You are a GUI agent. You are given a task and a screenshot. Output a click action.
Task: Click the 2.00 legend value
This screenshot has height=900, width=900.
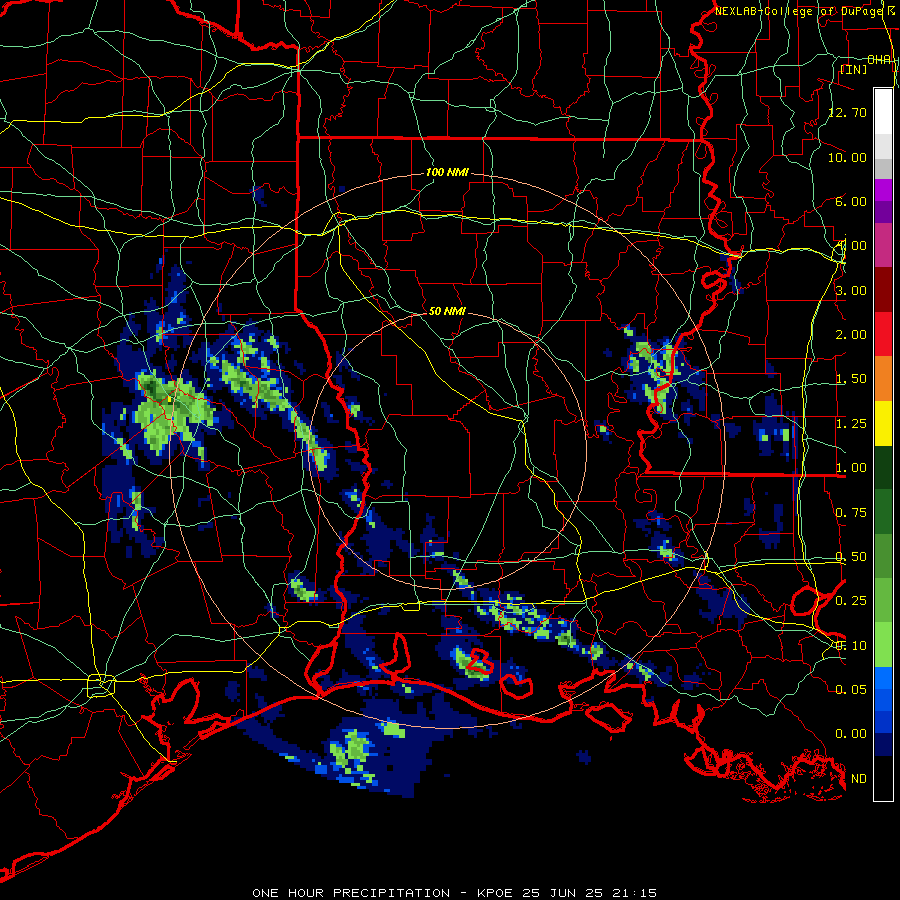851,335
